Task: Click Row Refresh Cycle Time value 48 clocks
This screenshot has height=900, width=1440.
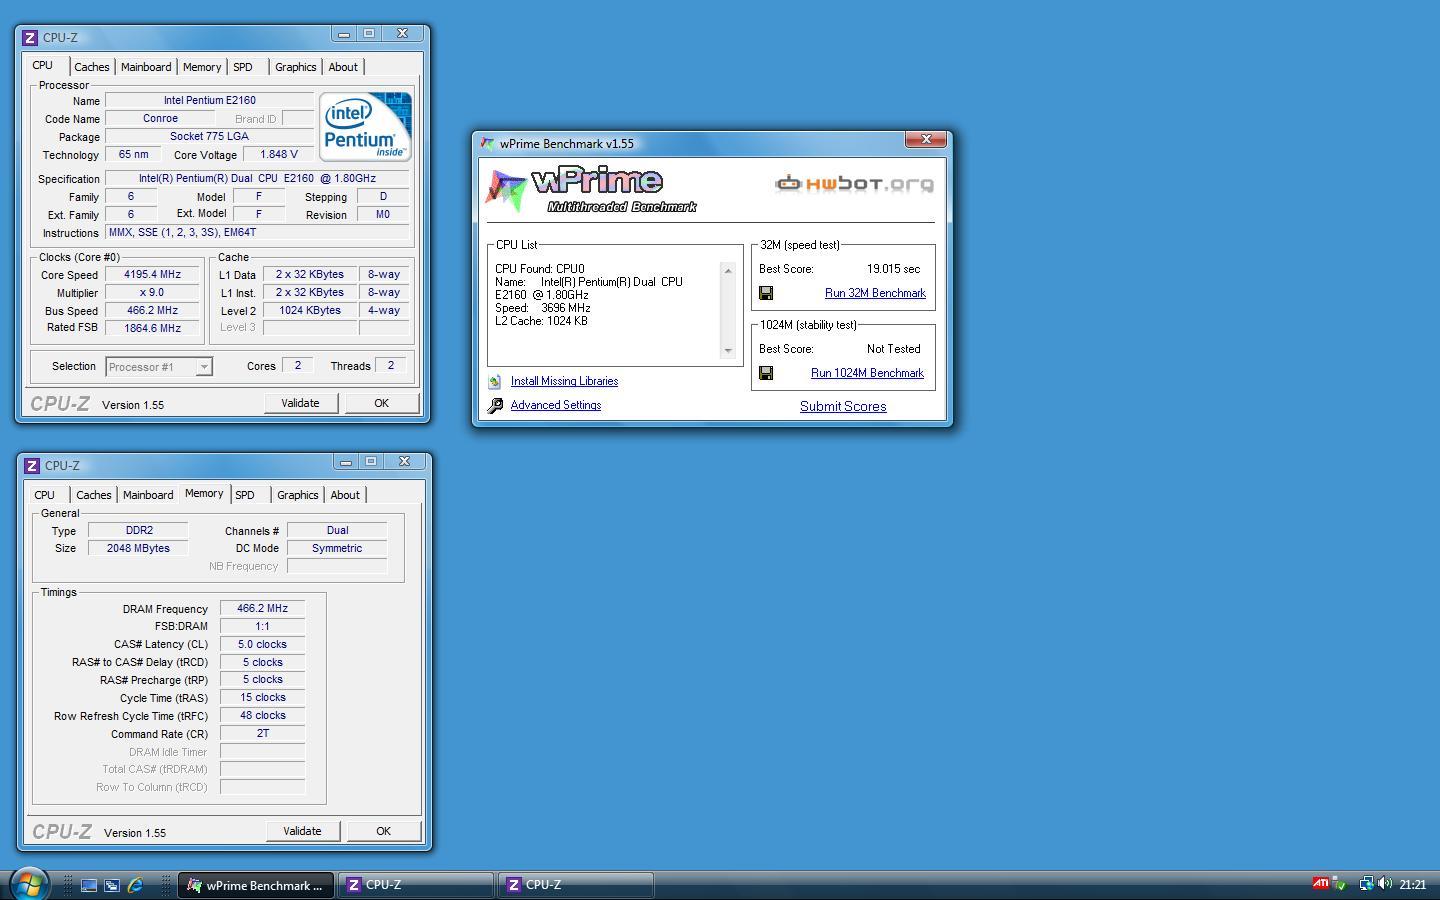Action: pos(262,715)
